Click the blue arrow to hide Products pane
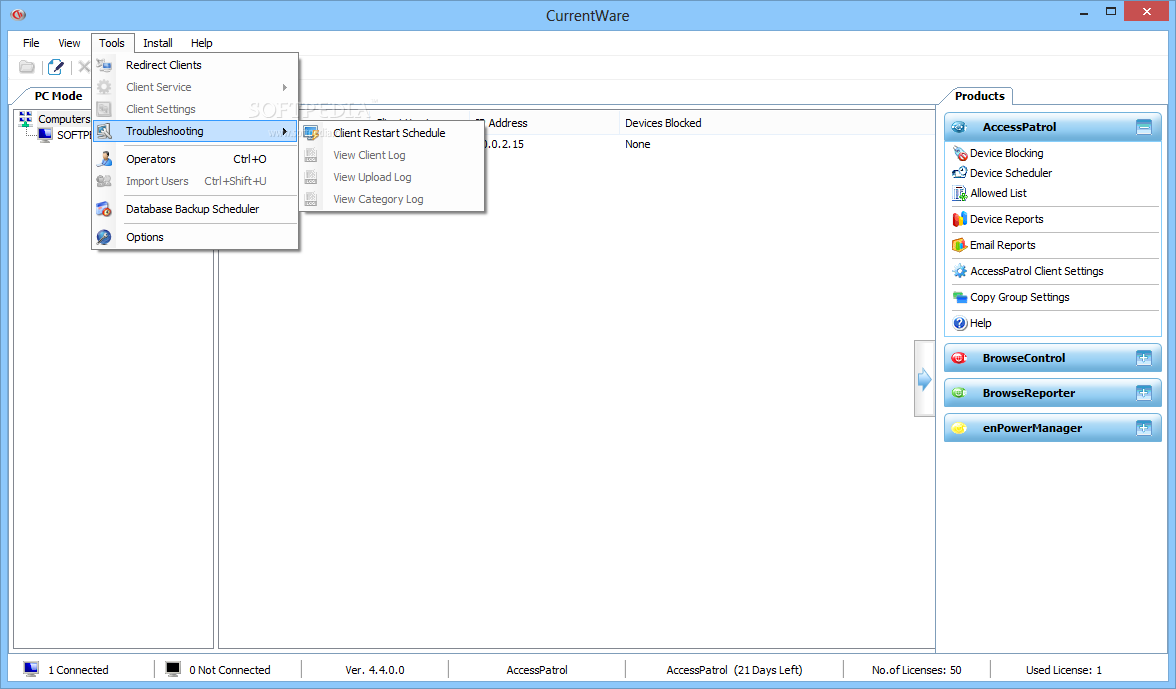The height and width of the screenshot is (689, 1176). point(924,379)
